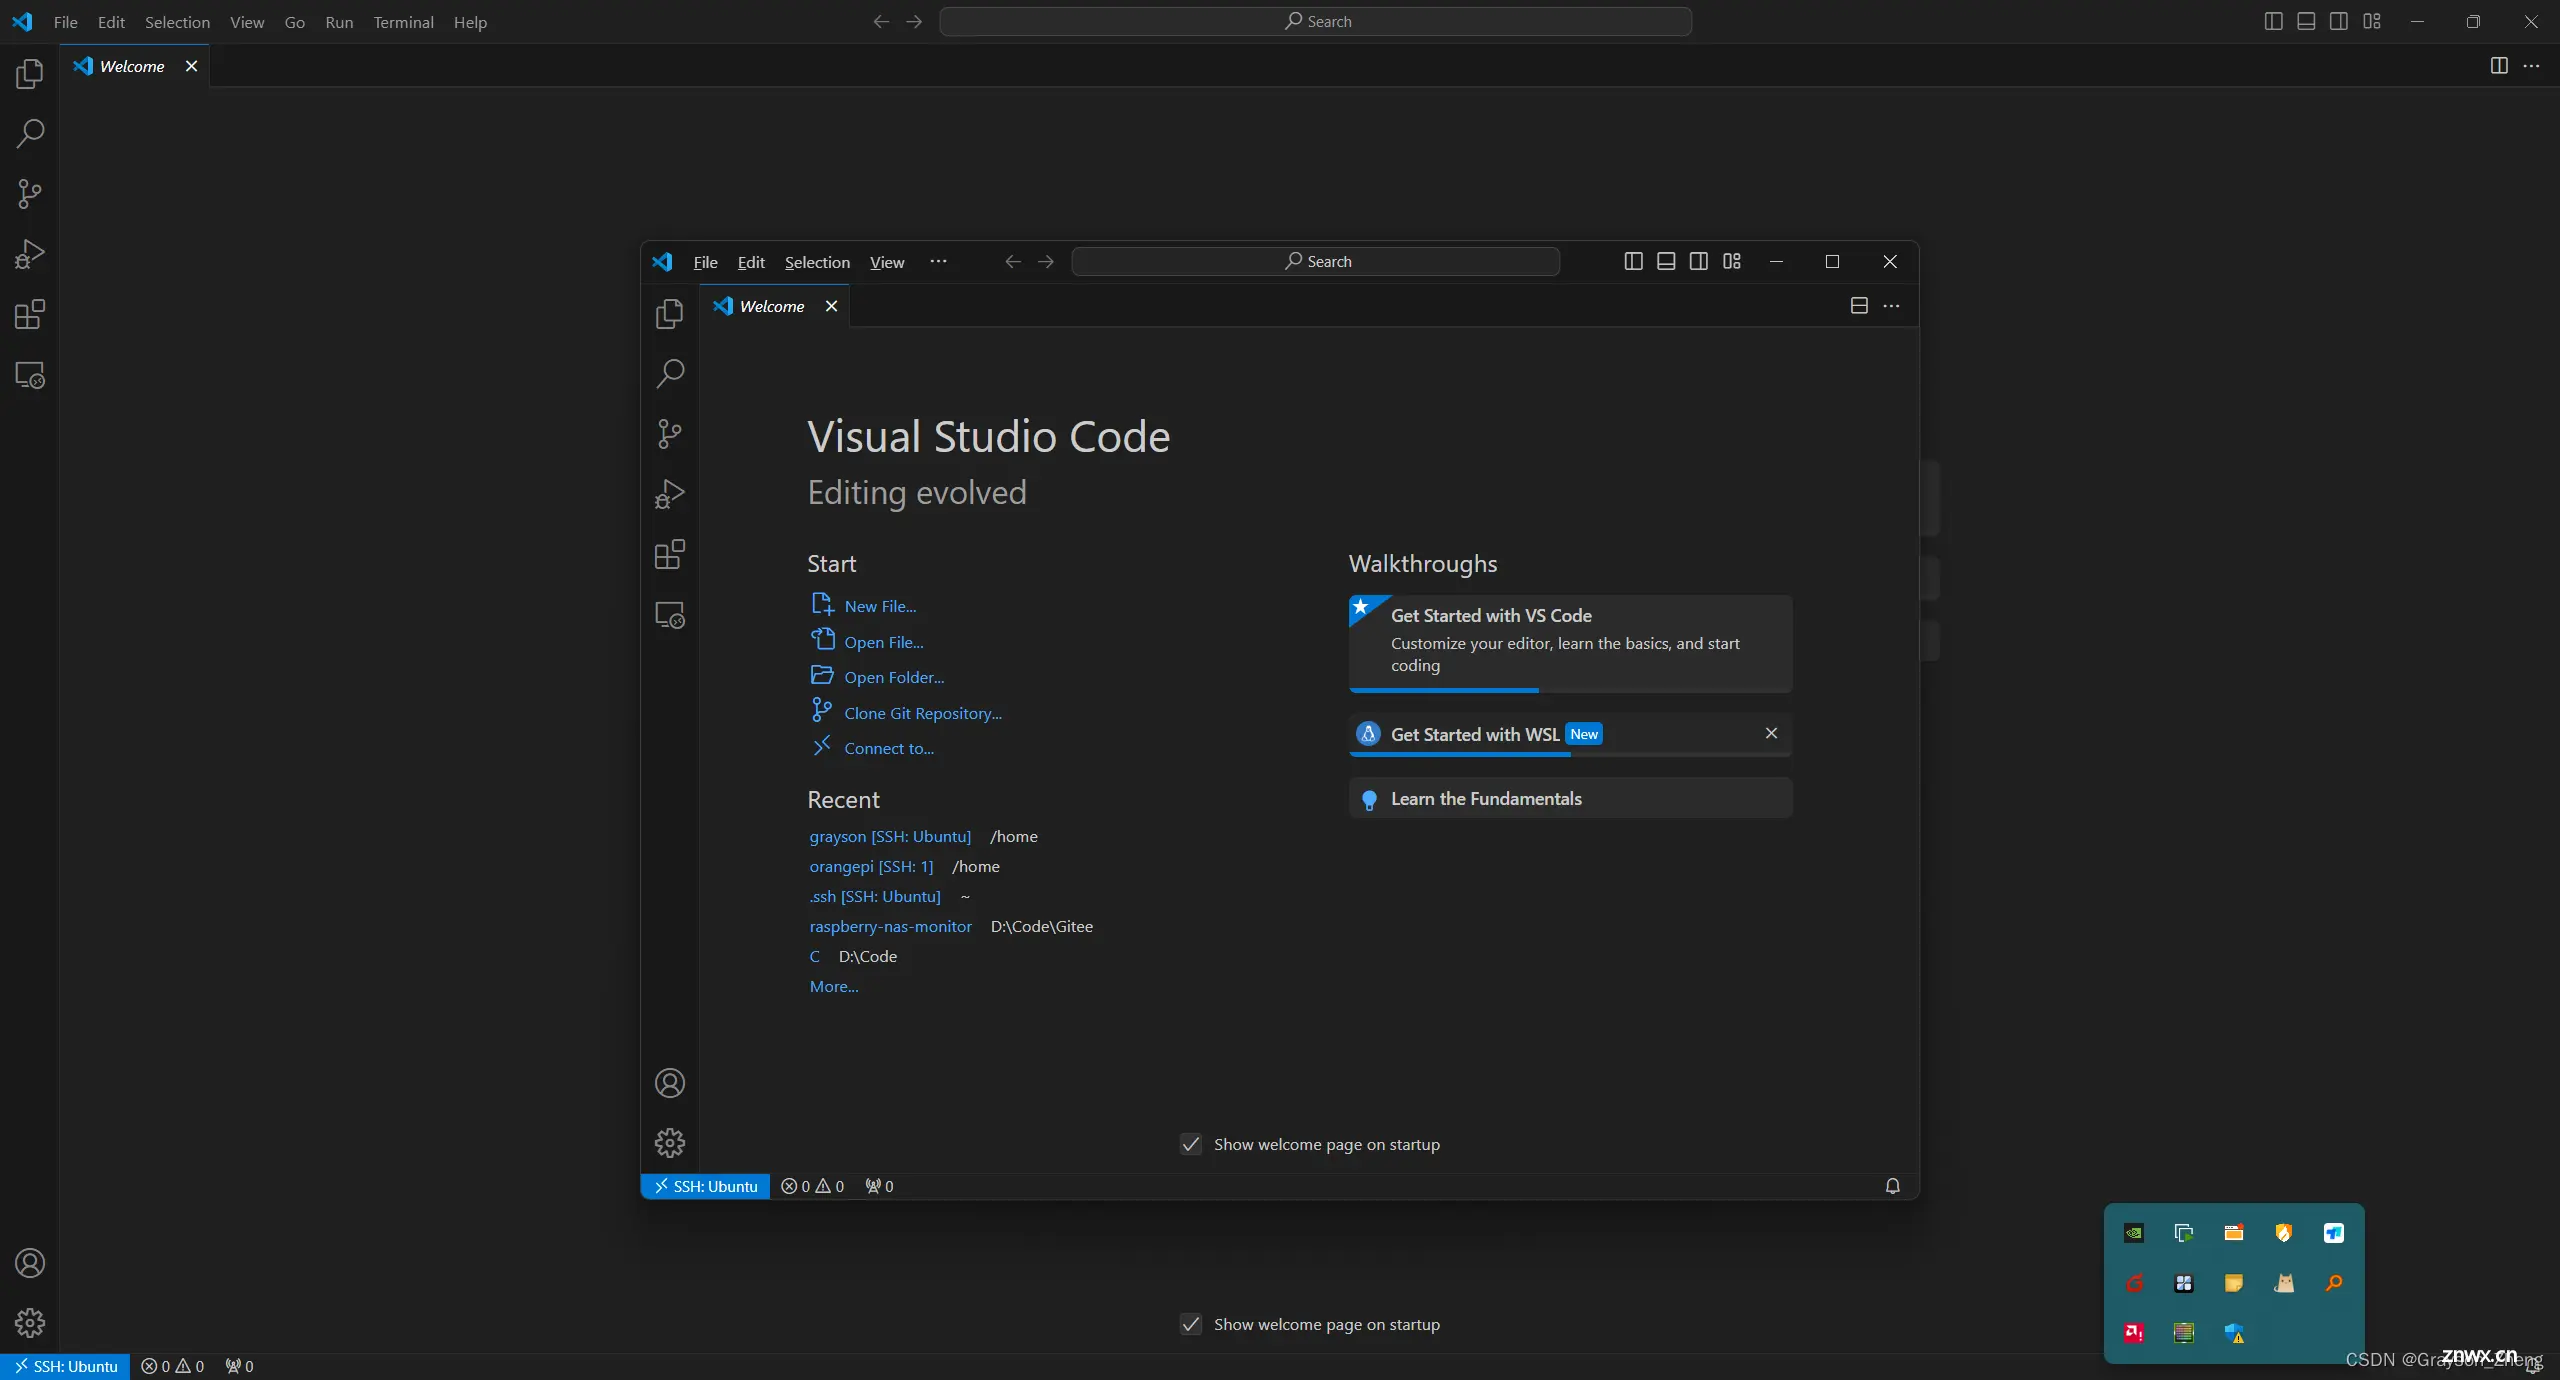The image size is (2560, 1380).
Task: Dismiss the Get Started with WSL walkthrough
Action: coord(1770,732)
